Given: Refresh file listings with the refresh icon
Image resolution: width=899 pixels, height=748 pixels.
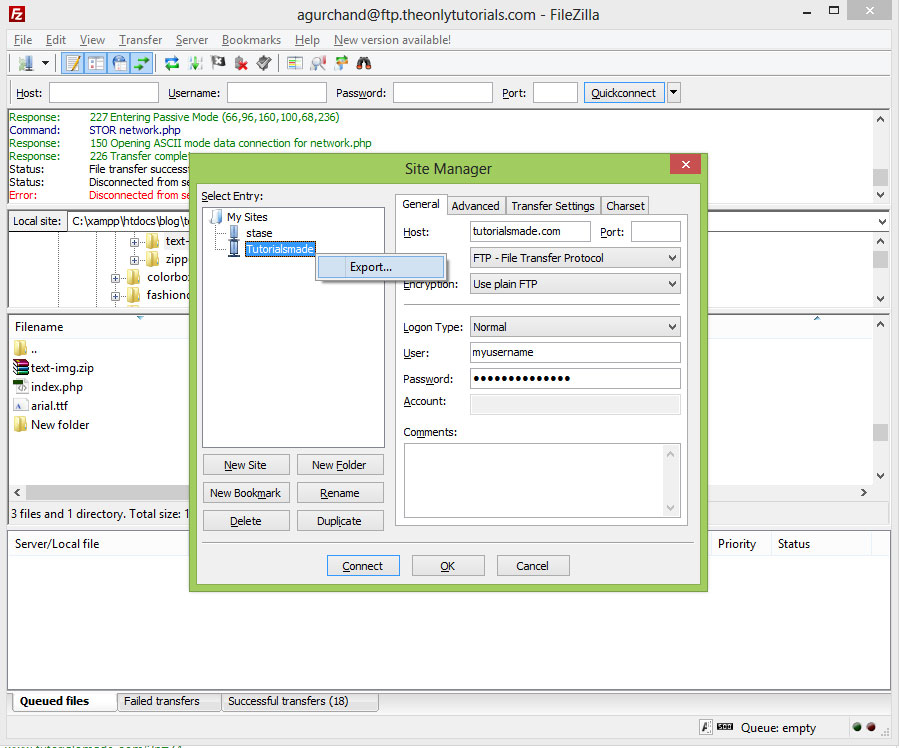Looking at the screenshot, I should (172, 62).
